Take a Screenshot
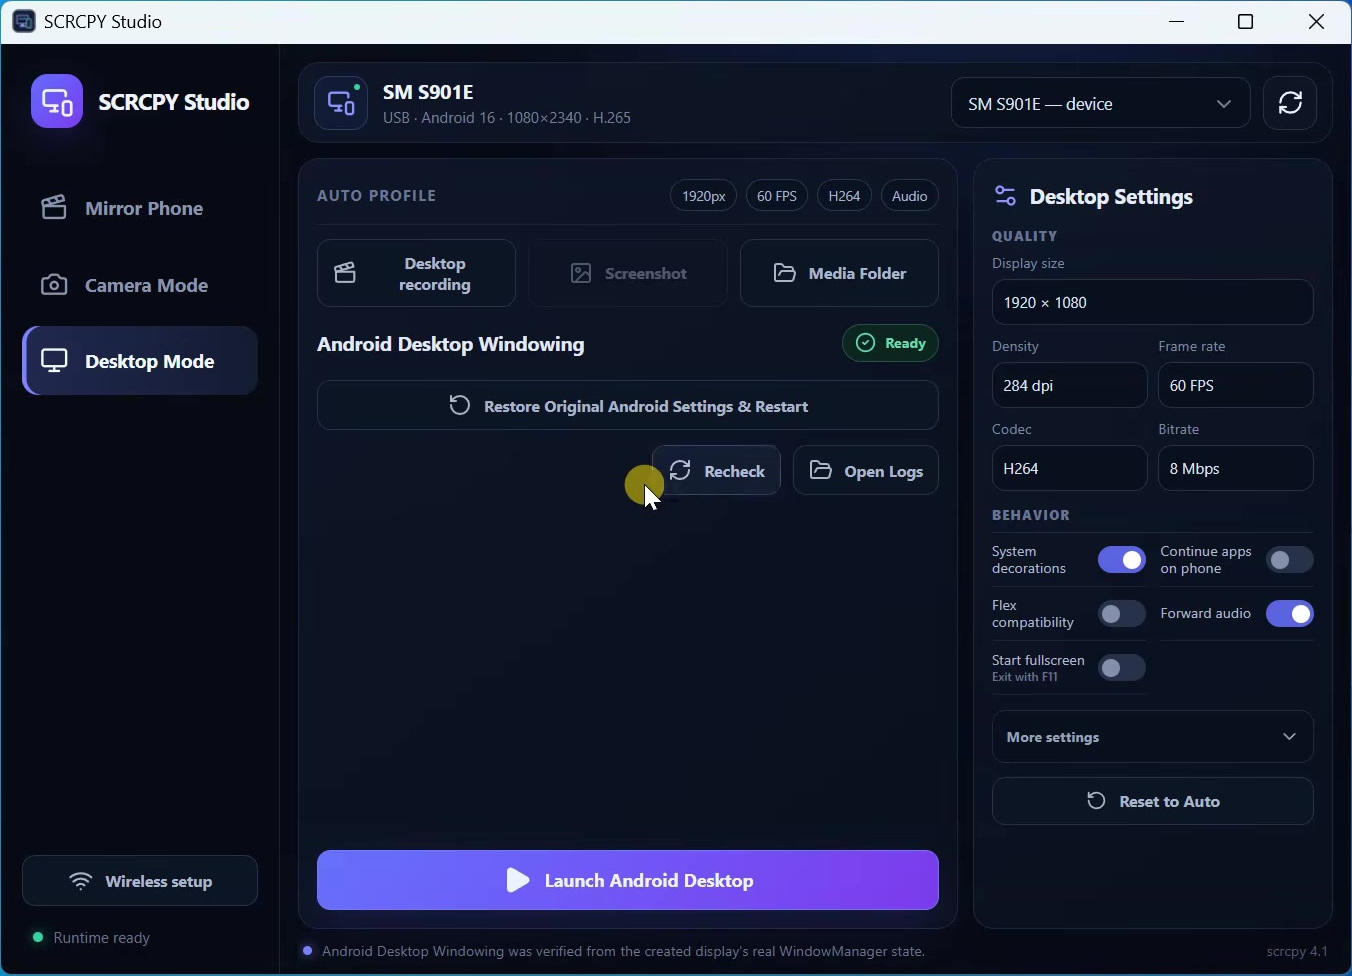Image resolution: width=1352 pixels, height=976 pixels. [x=628, y=273]
